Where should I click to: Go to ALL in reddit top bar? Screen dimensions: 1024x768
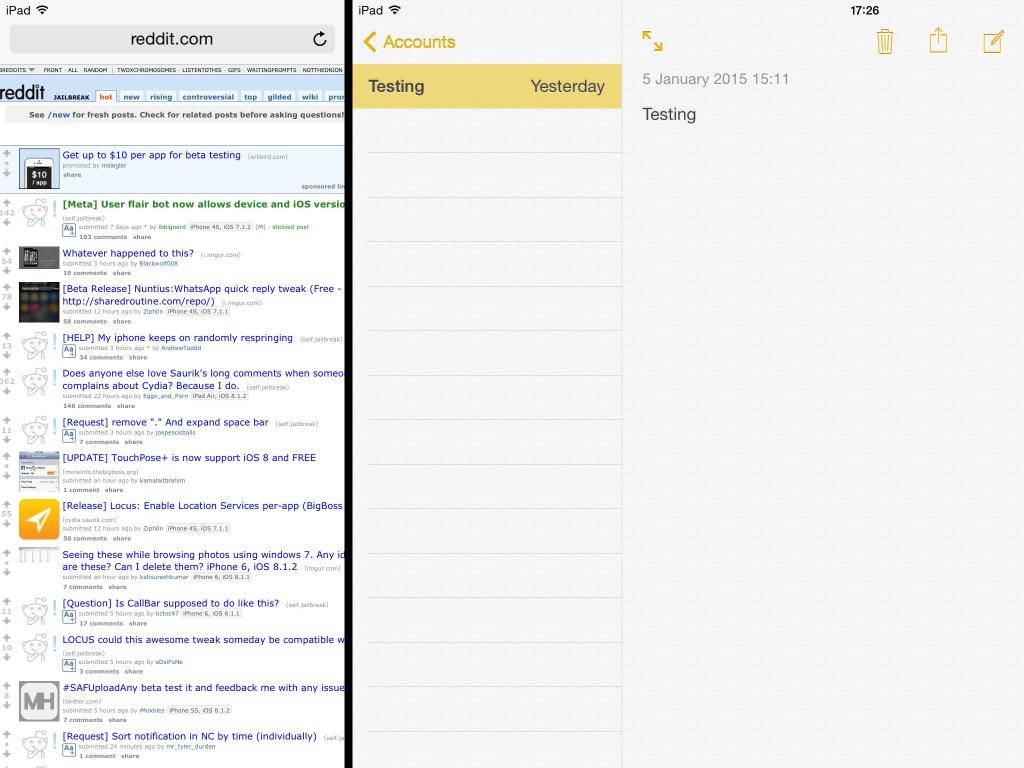72,70
